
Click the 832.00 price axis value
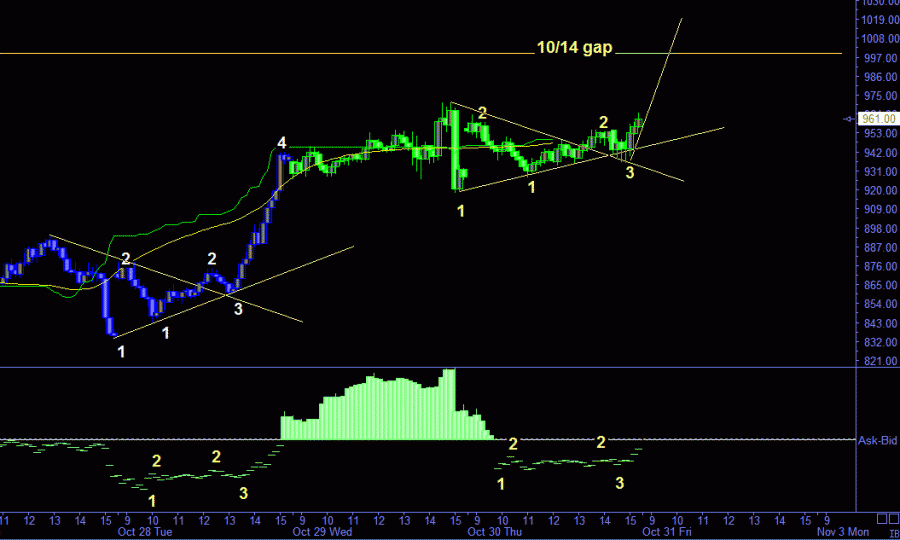tap(883, 342)
